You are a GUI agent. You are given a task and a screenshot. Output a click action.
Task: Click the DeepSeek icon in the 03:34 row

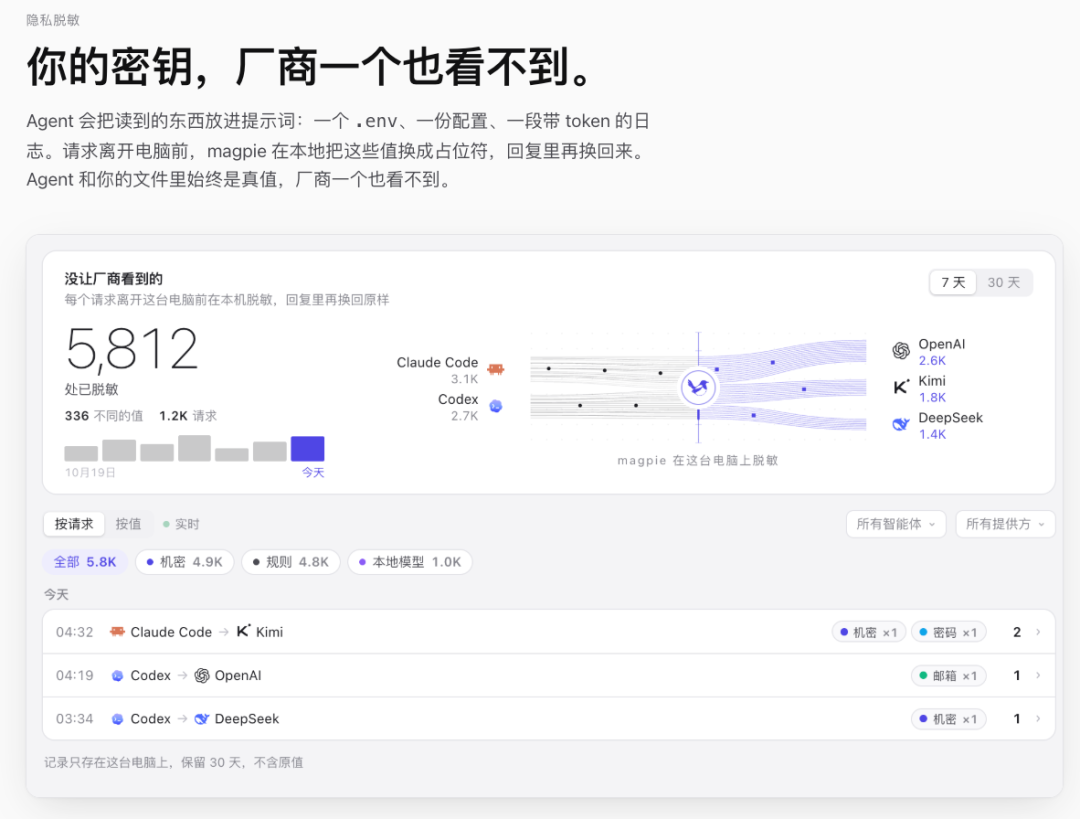[202, 719]
